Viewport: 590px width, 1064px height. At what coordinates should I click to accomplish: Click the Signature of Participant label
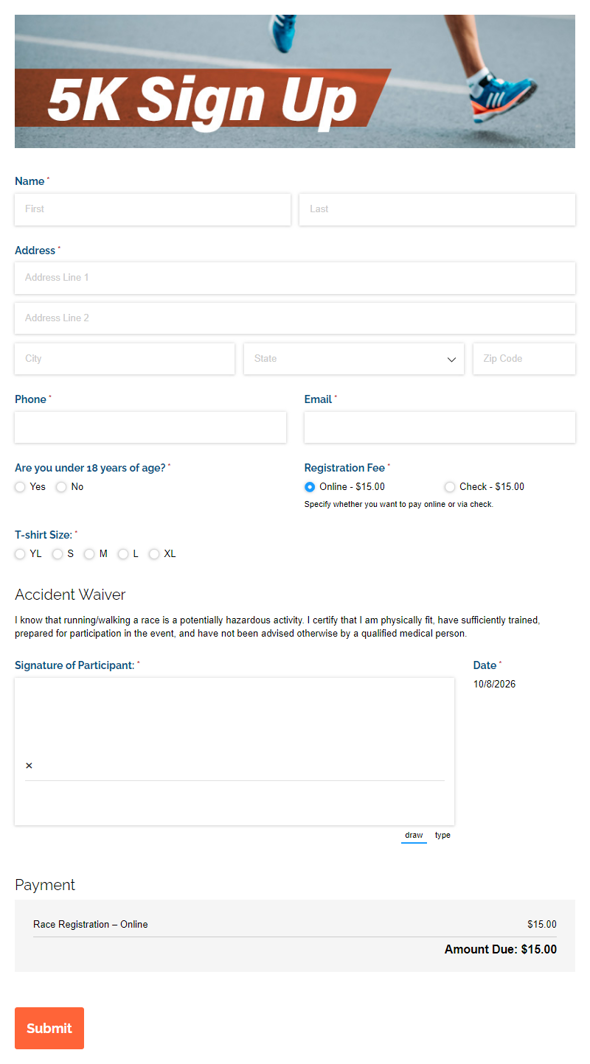click(75, 665)
